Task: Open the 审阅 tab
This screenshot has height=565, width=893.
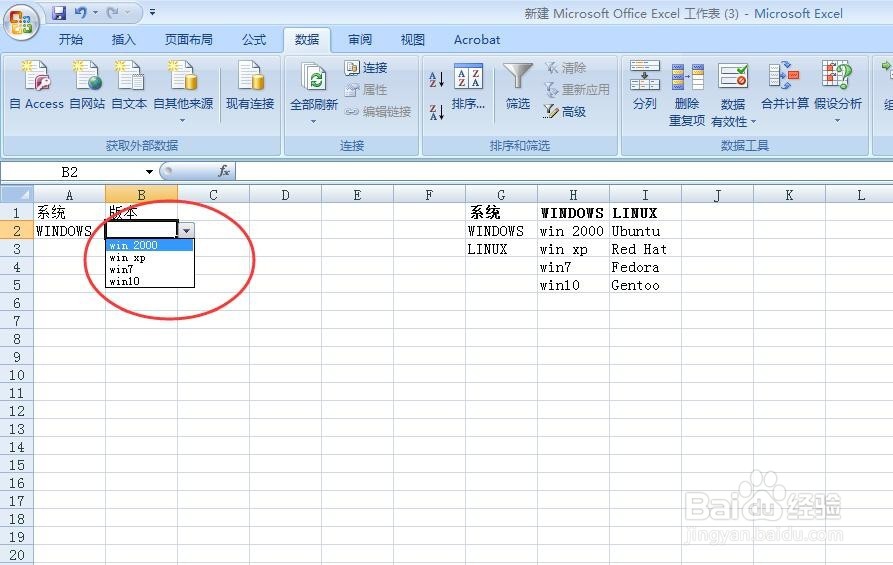Action: (x=360, y=40)
